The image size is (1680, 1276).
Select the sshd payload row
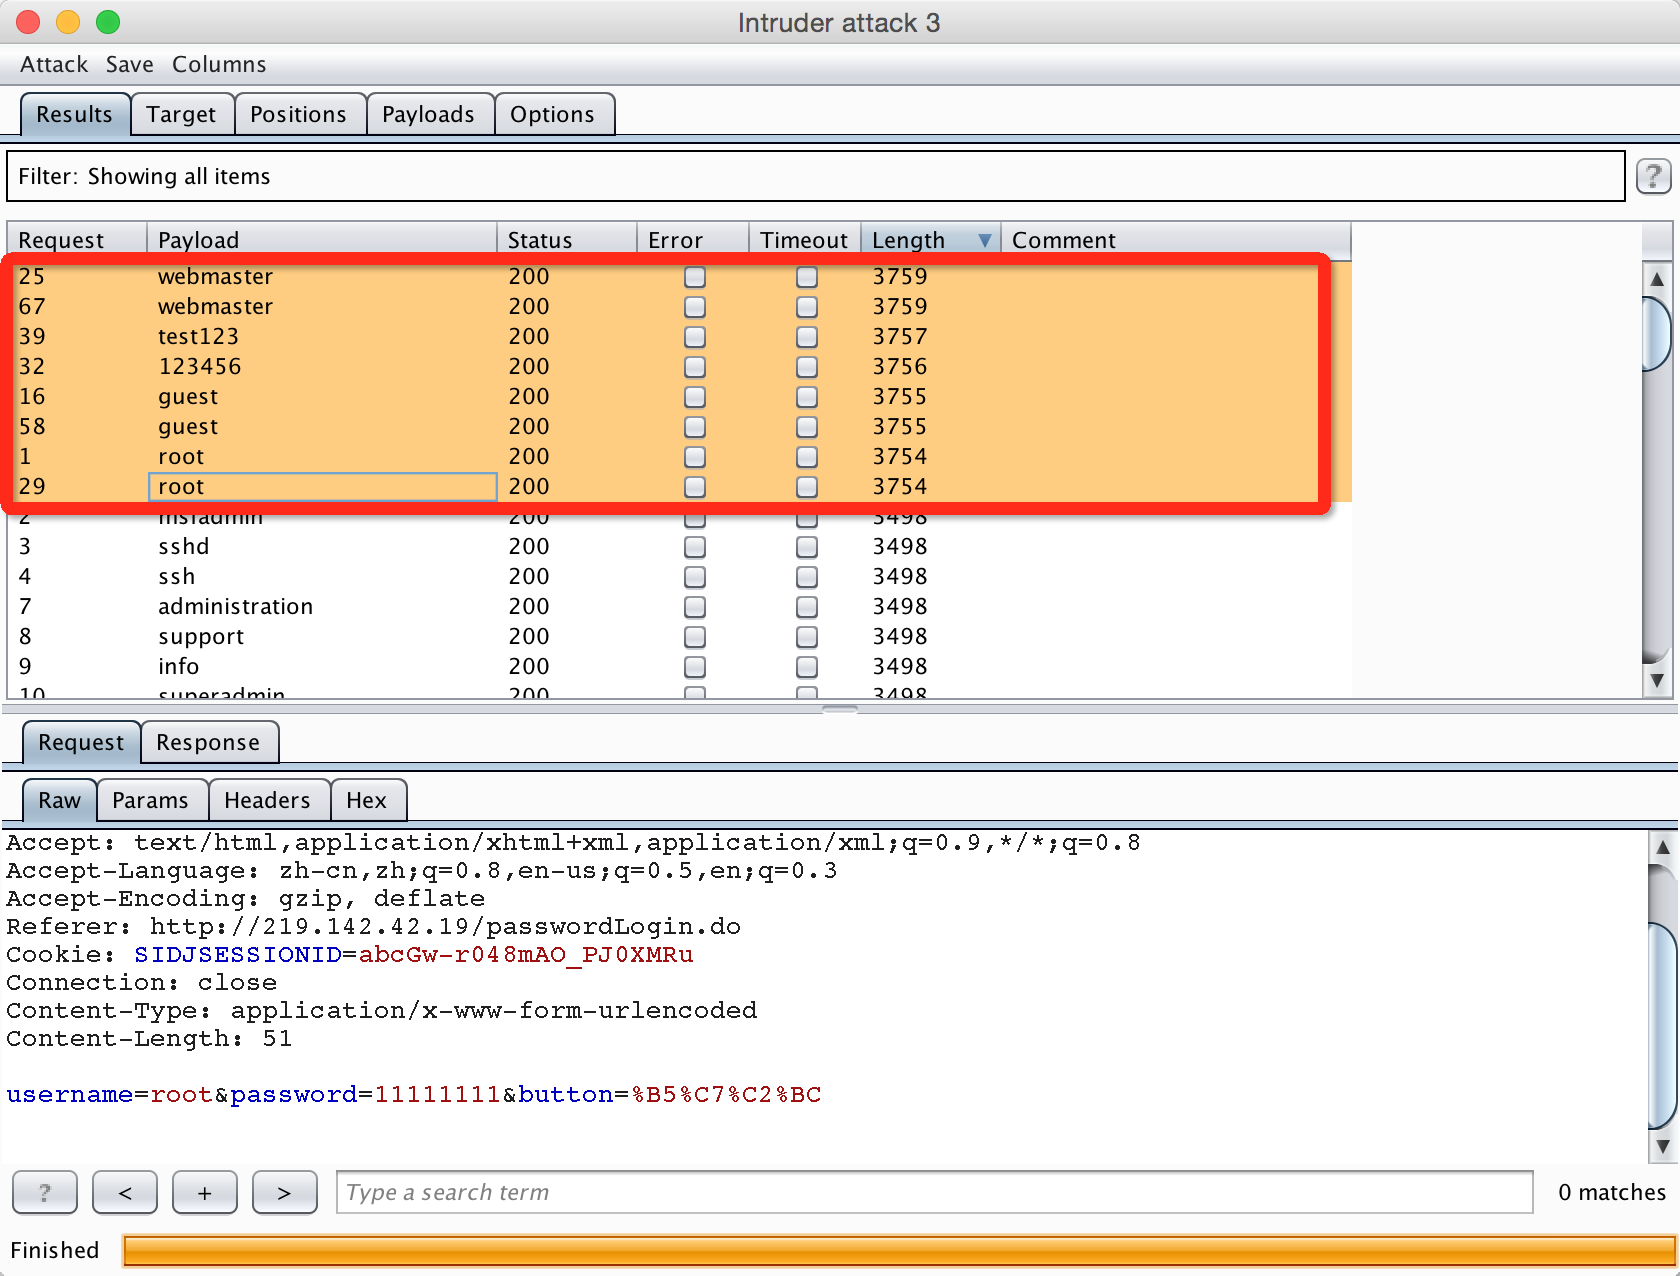pos(680,547)
